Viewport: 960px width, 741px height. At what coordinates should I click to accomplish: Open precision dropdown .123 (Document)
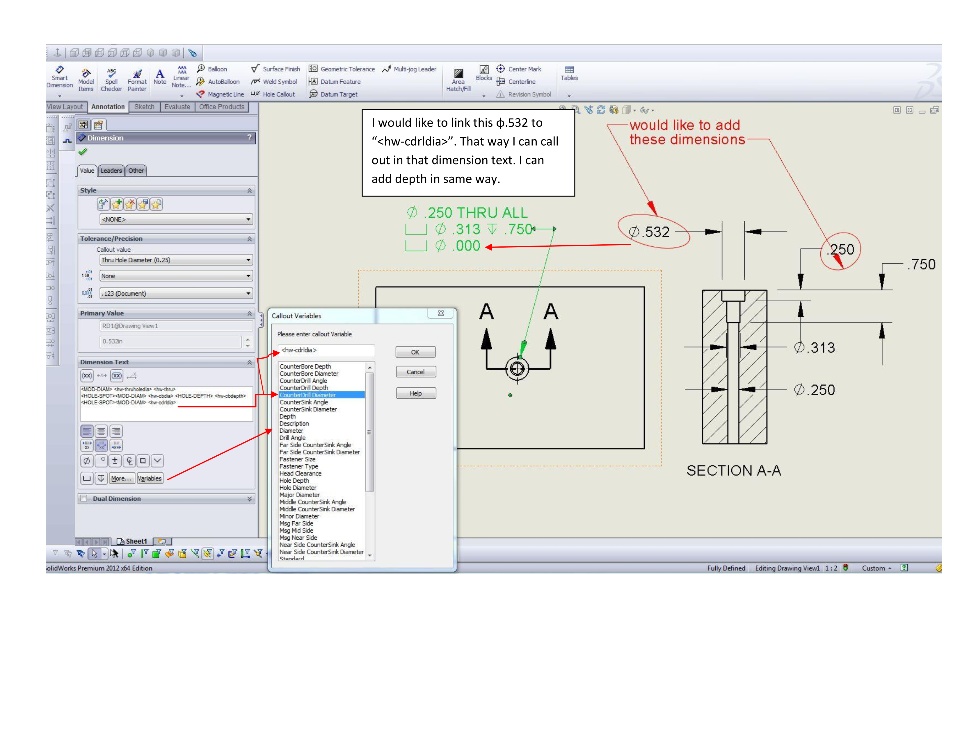click(x=176, y=293)
